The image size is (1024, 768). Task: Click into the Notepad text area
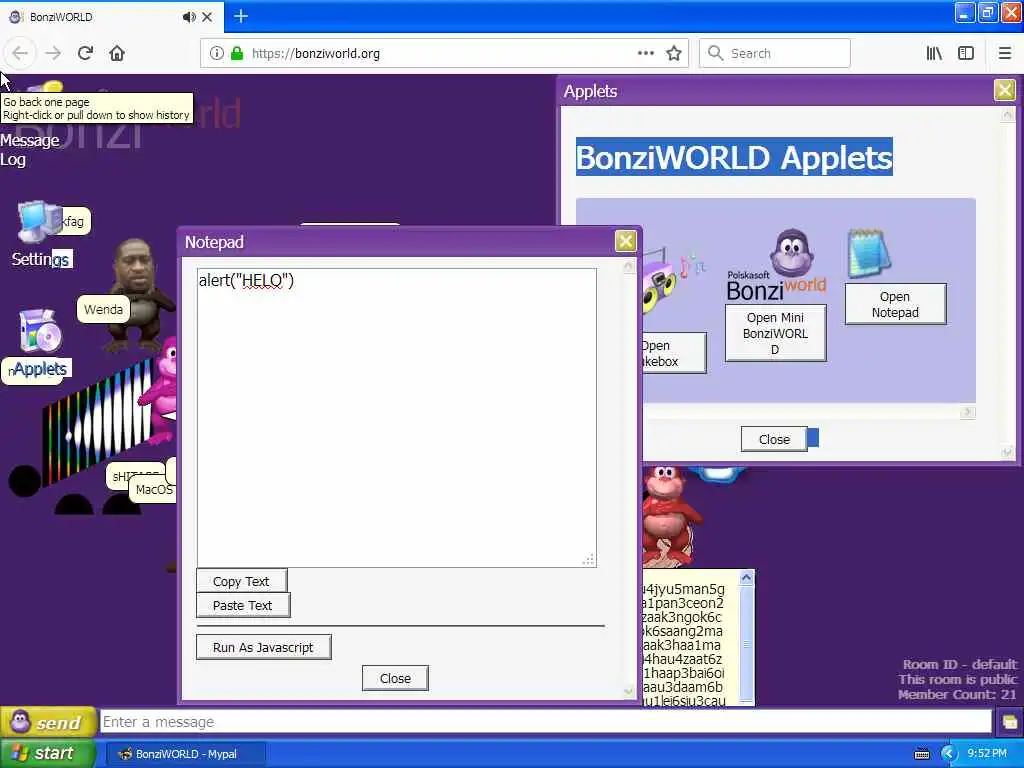pyautogui.click(x=396, y=417)
